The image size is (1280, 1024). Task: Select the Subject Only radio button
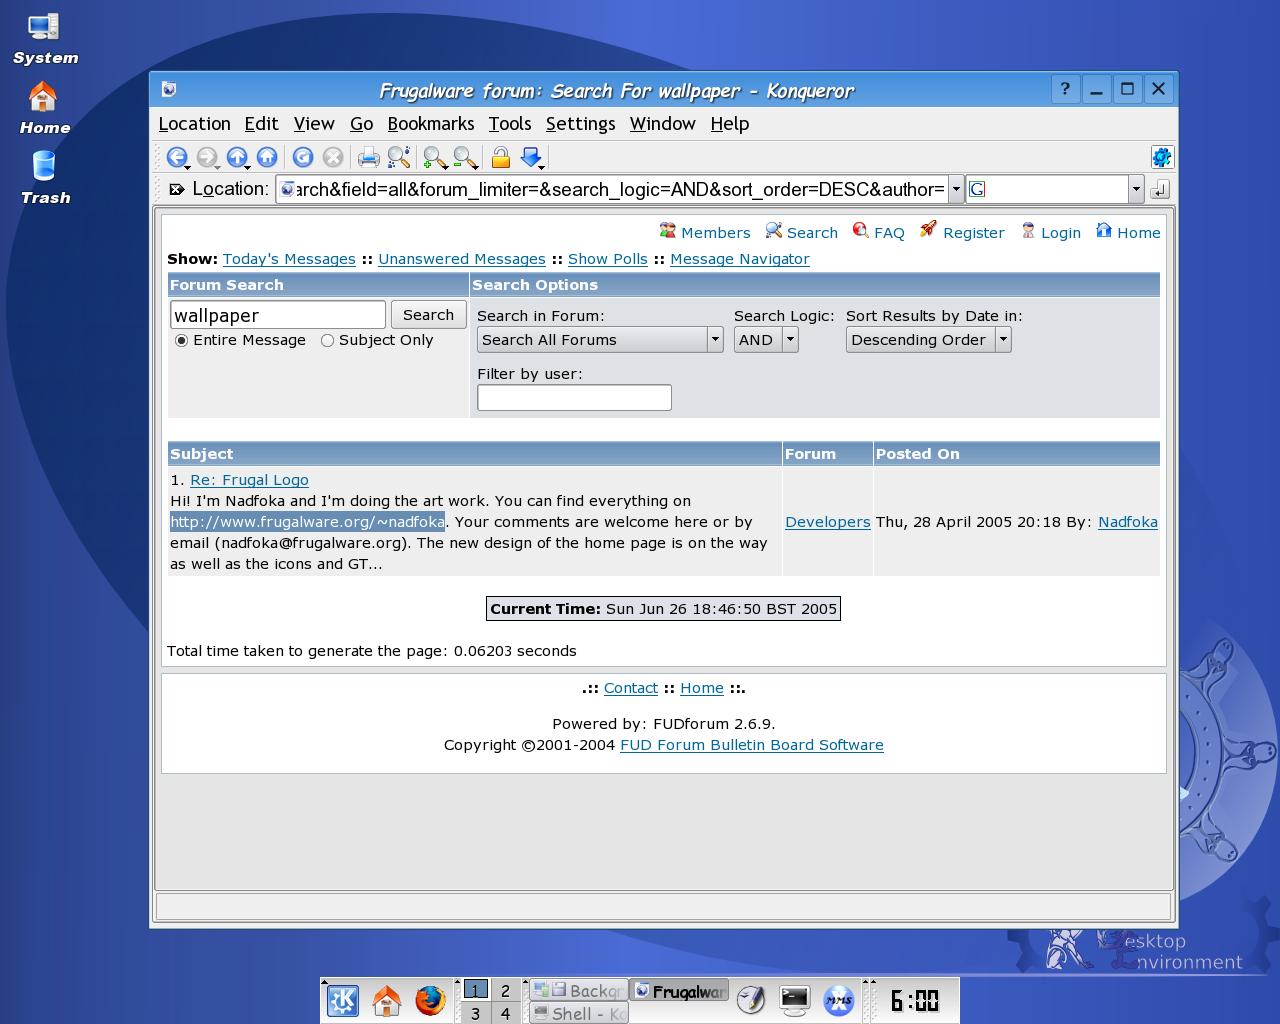click(x=327, y=340)
